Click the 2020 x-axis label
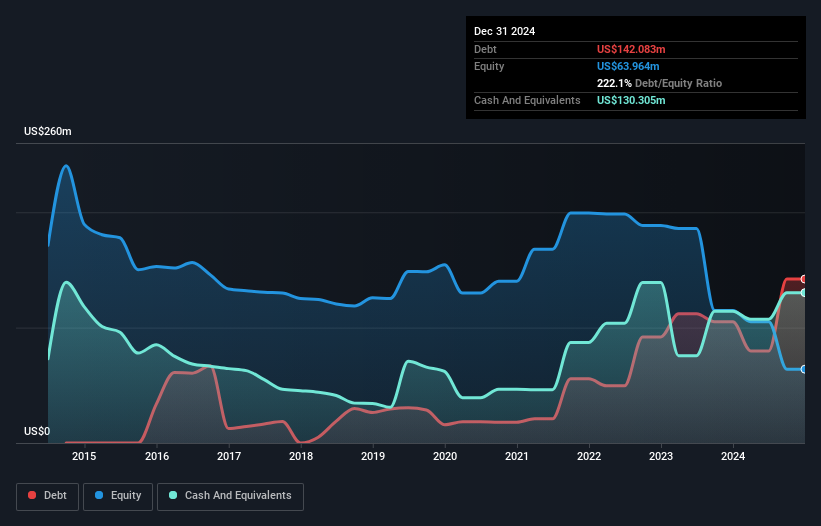Screen dimensions: 821x526 pos(445,456)
